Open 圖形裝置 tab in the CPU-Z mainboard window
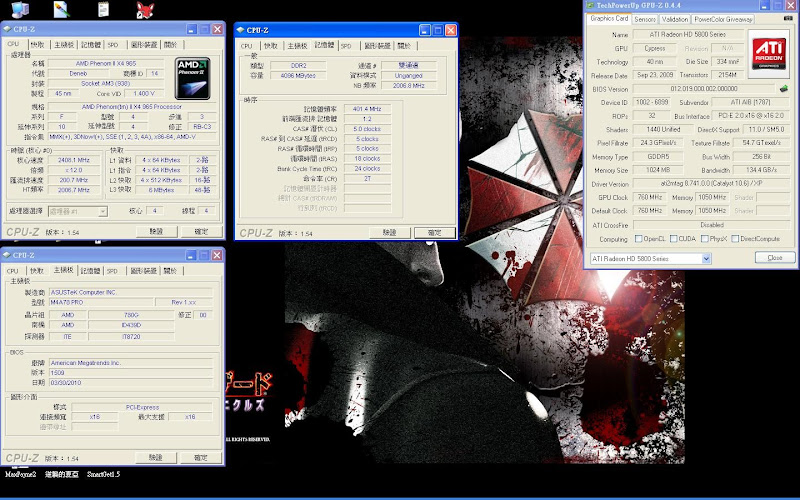 point(143,271)
